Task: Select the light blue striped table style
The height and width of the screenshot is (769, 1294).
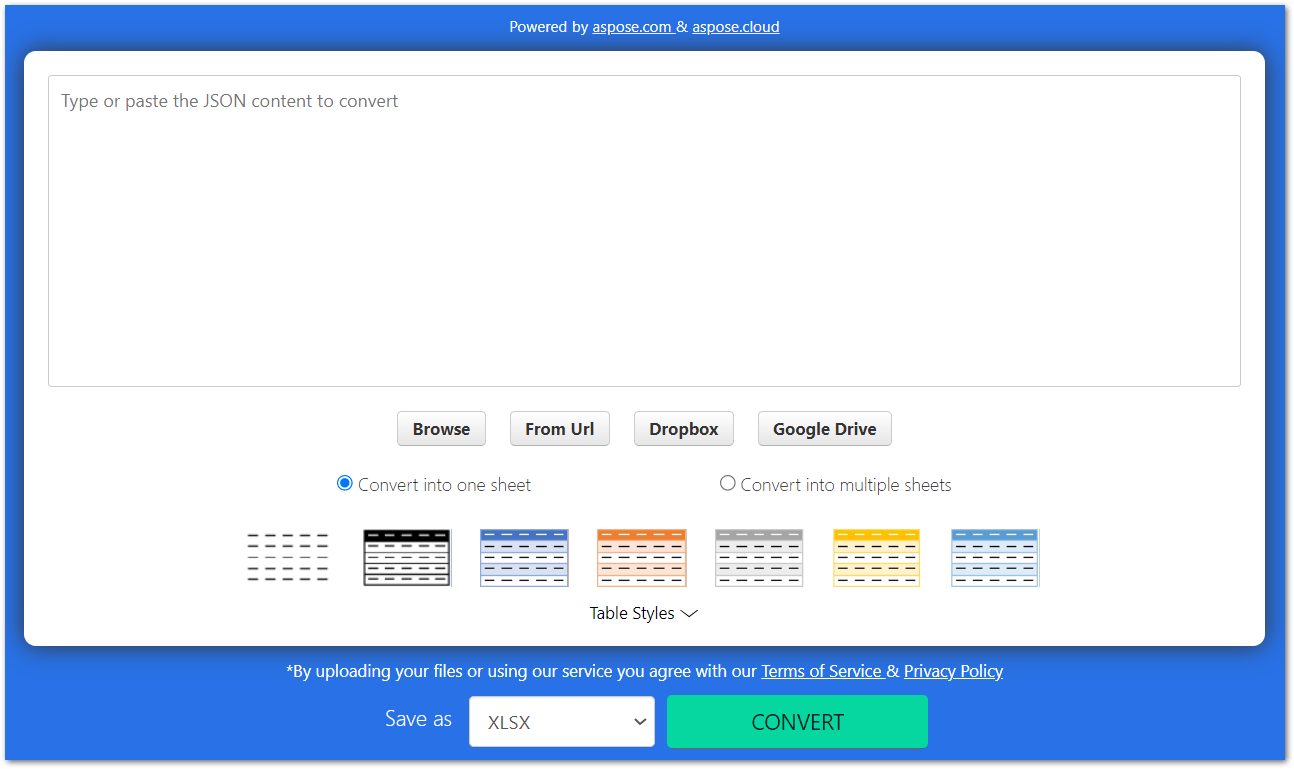Action: pos(994,557)
